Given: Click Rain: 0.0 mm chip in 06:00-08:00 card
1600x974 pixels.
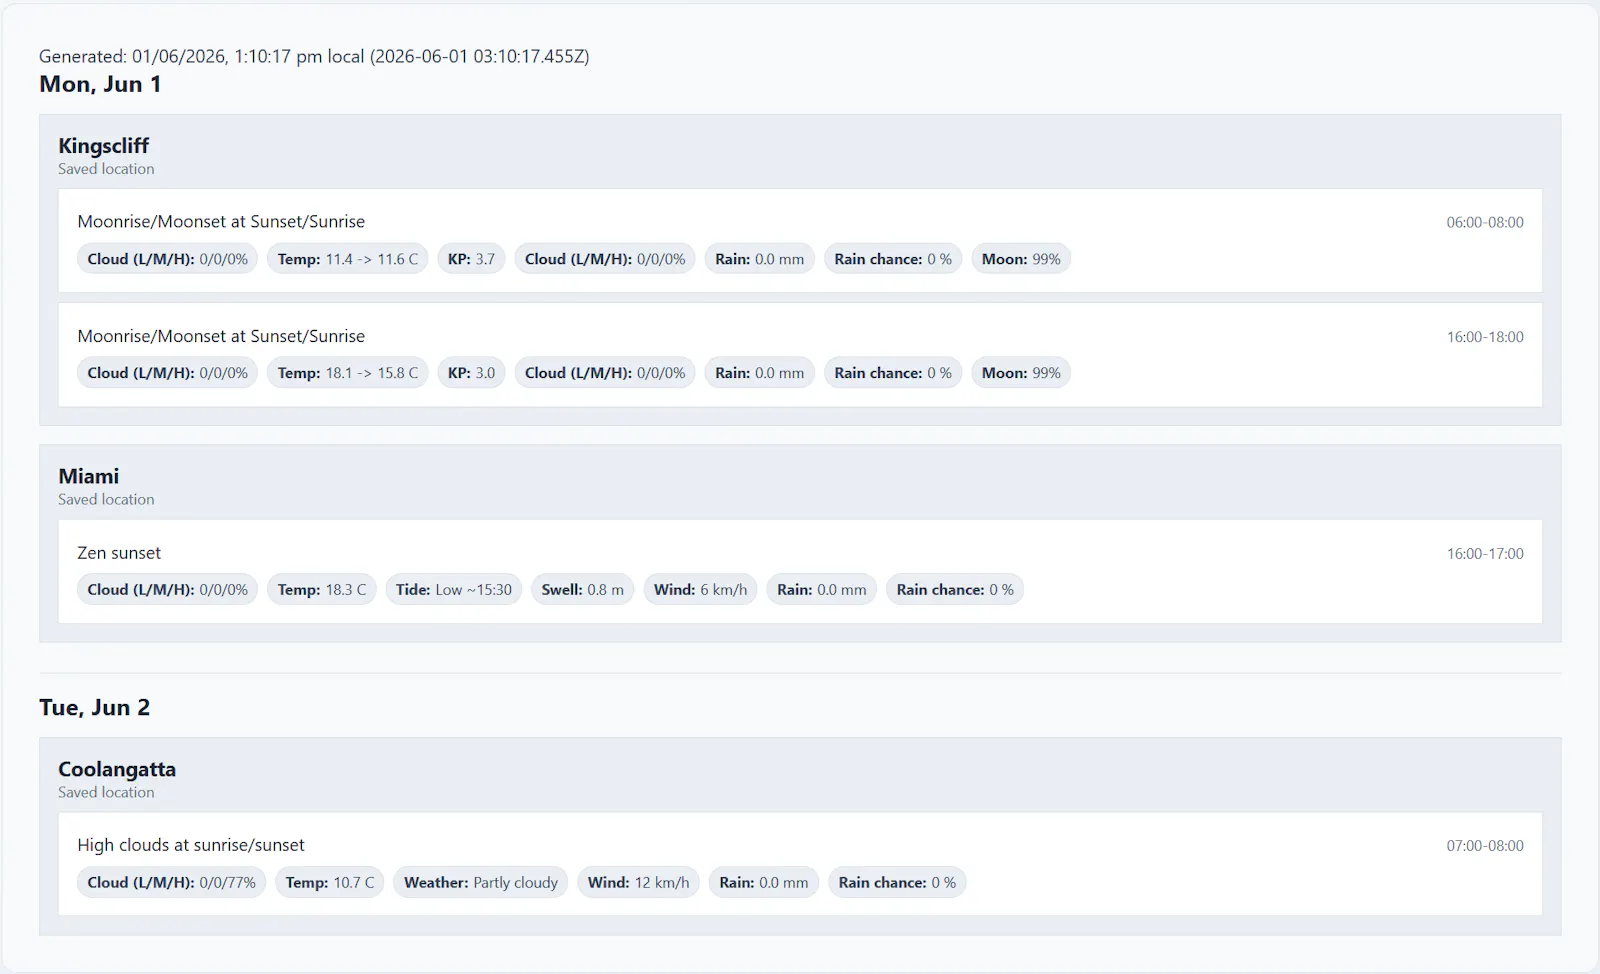Looking at the screenshot, I should [760, 259].
